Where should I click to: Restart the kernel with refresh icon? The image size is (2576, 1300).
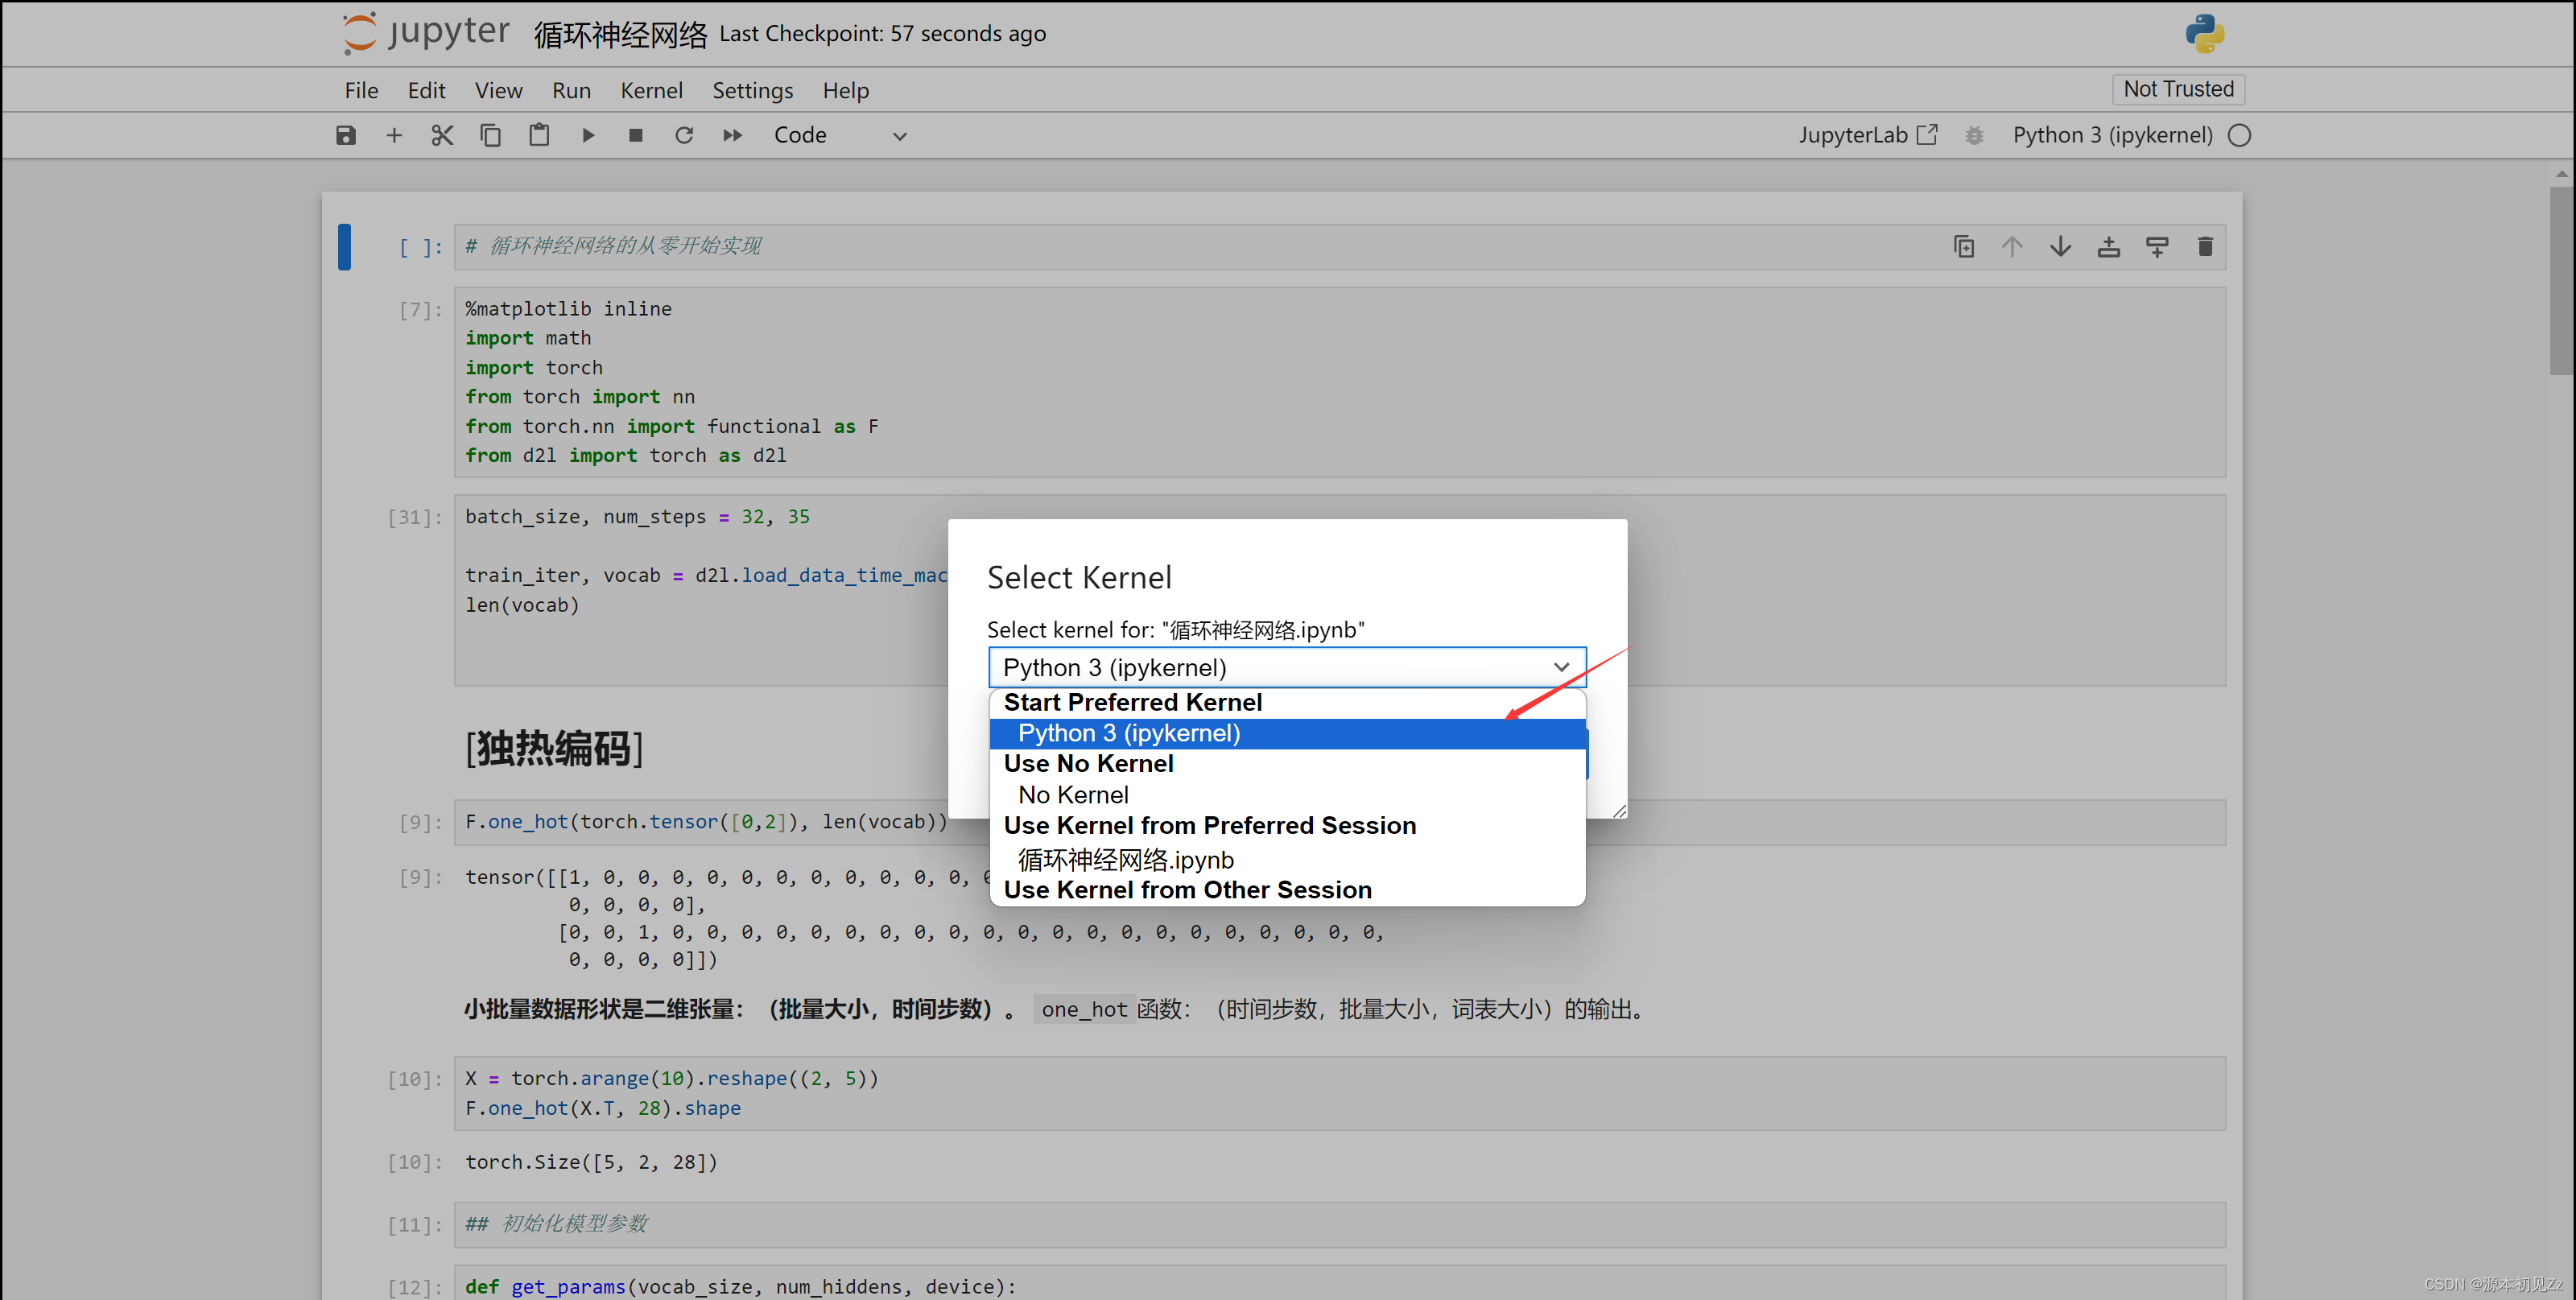684,135
